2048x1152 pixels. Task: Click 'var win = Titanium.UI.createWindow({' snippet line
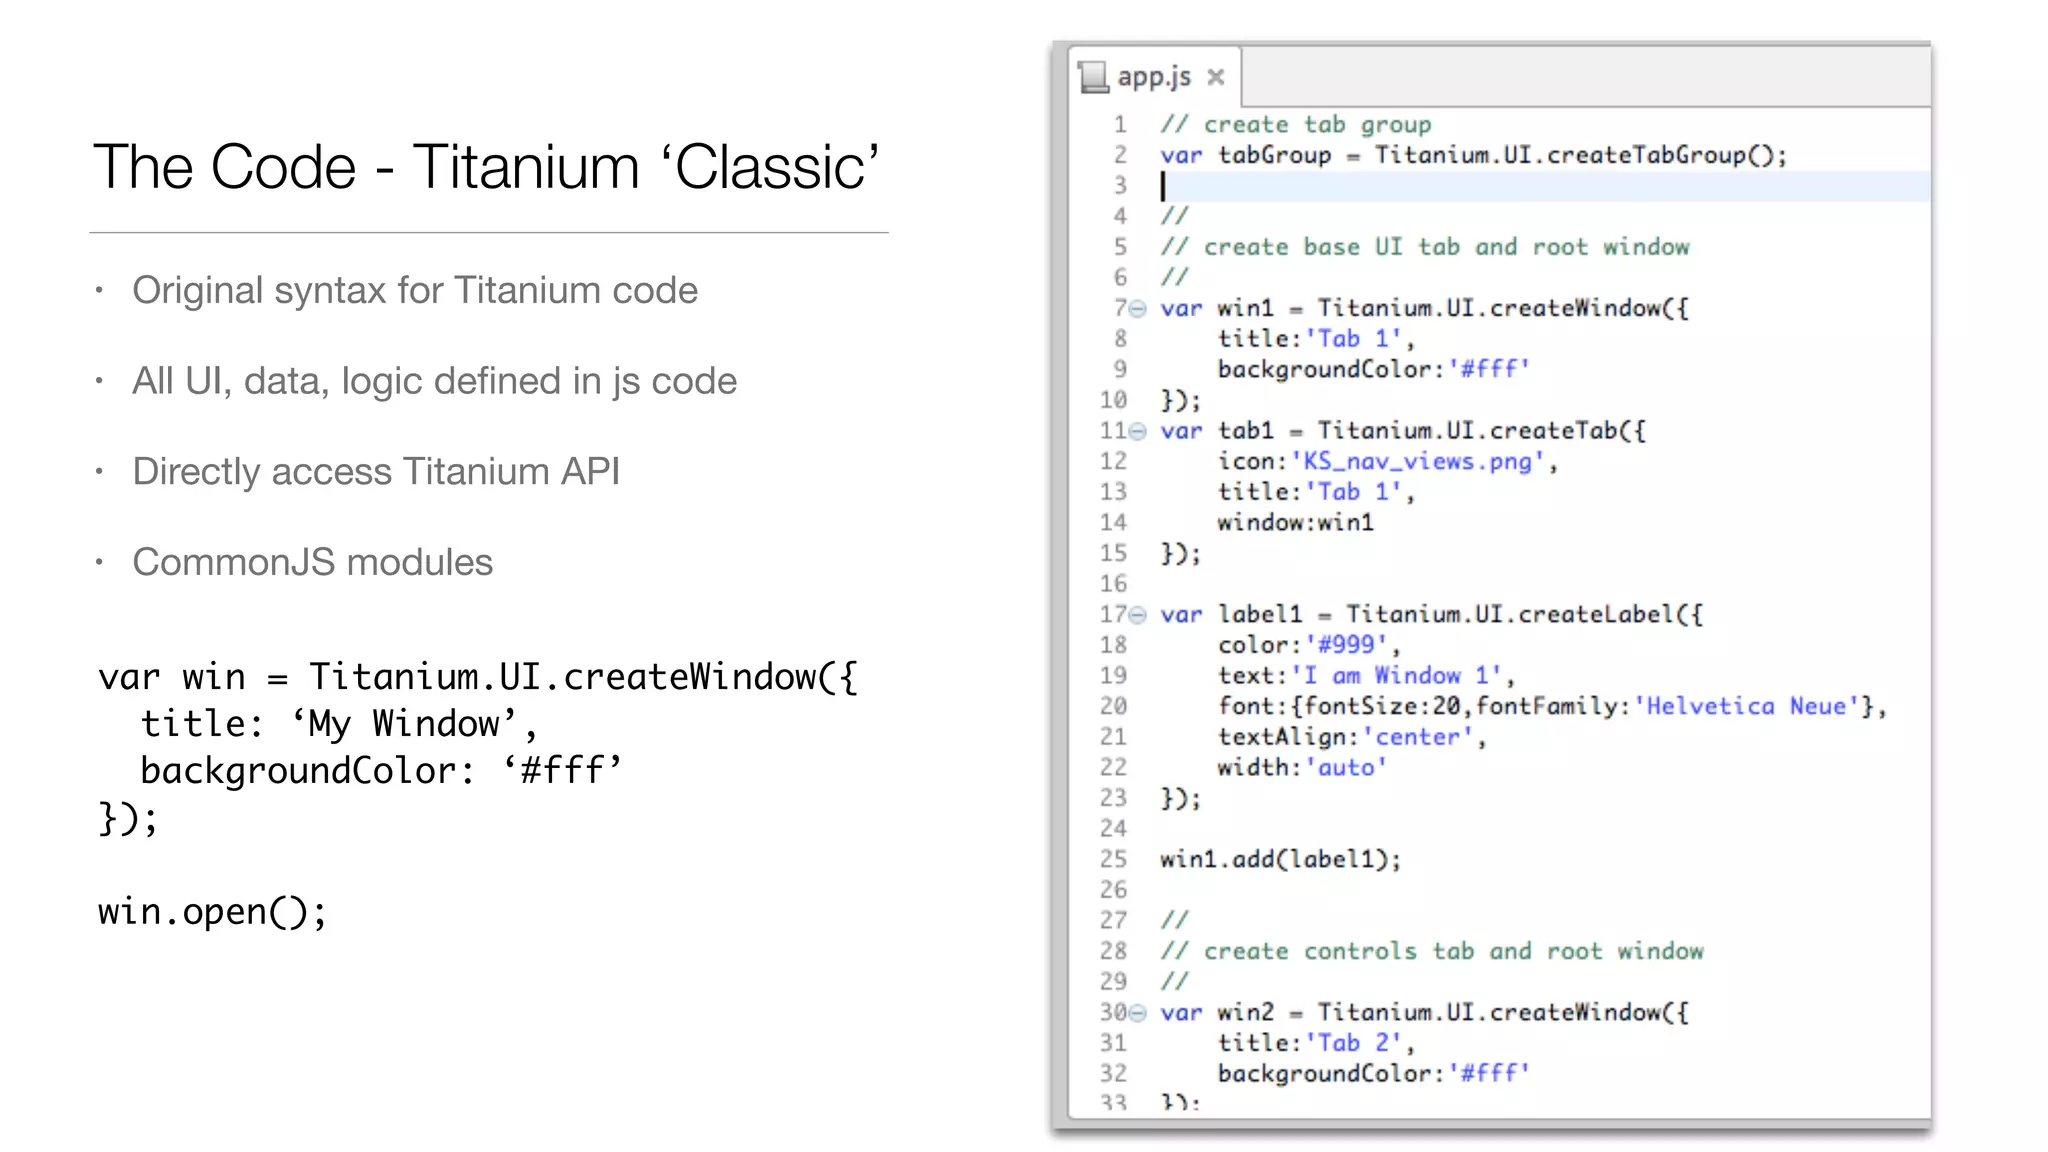(478, 678)
